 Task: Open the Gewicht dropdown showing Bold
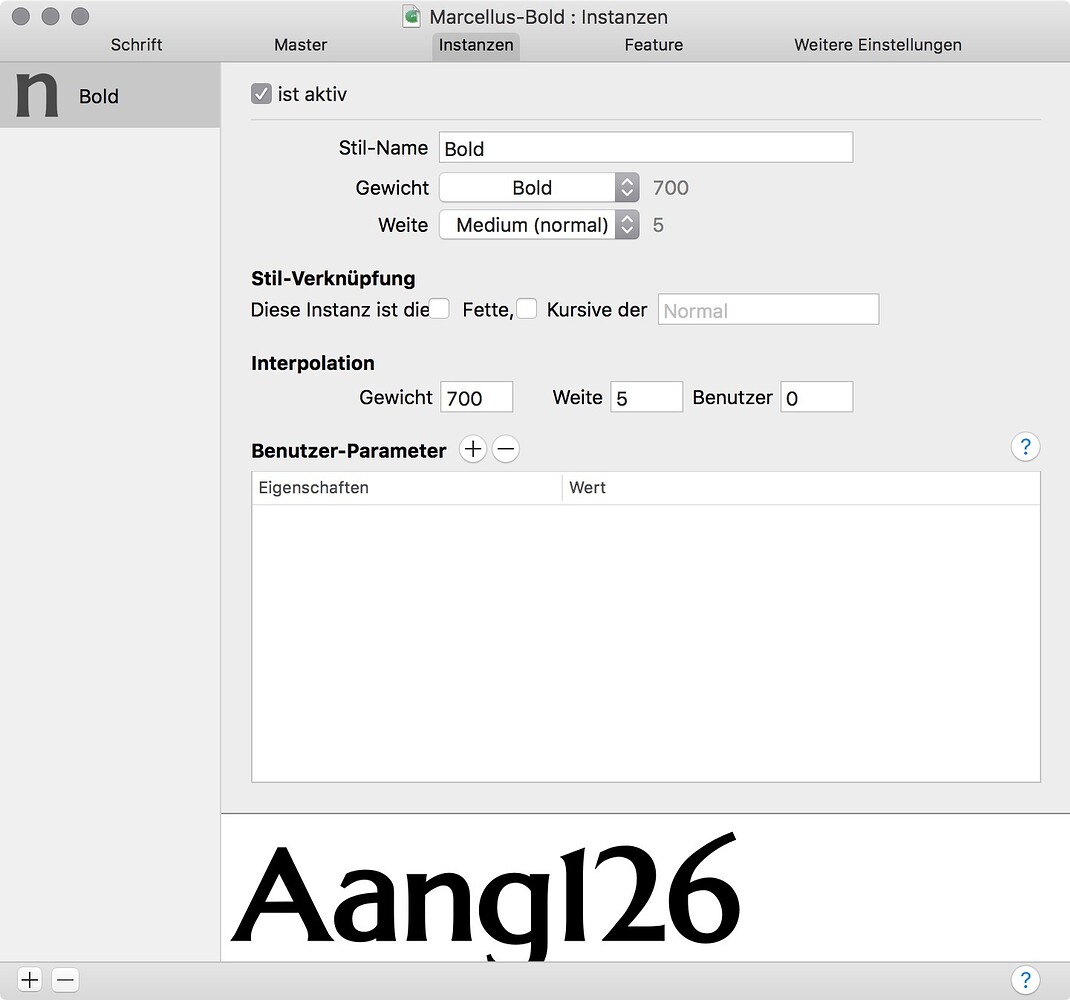pos(539,188)
